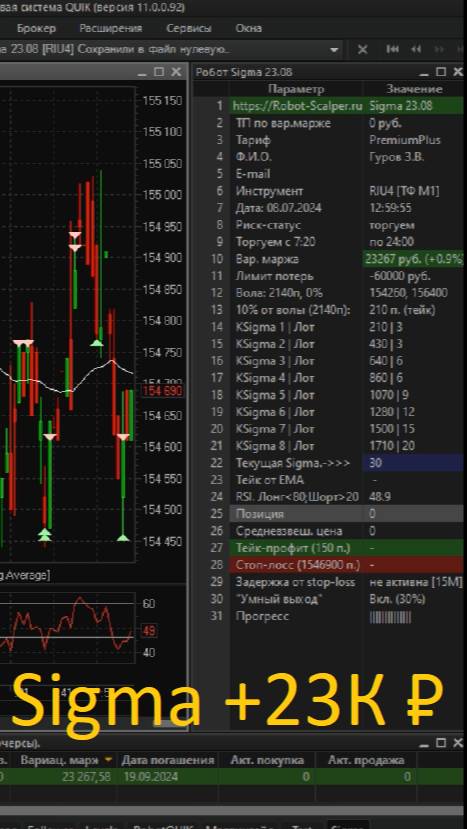This screenshot has height=829, width=467.
Task: Click the red RSI value marker 49
Action: pos(149,631)
